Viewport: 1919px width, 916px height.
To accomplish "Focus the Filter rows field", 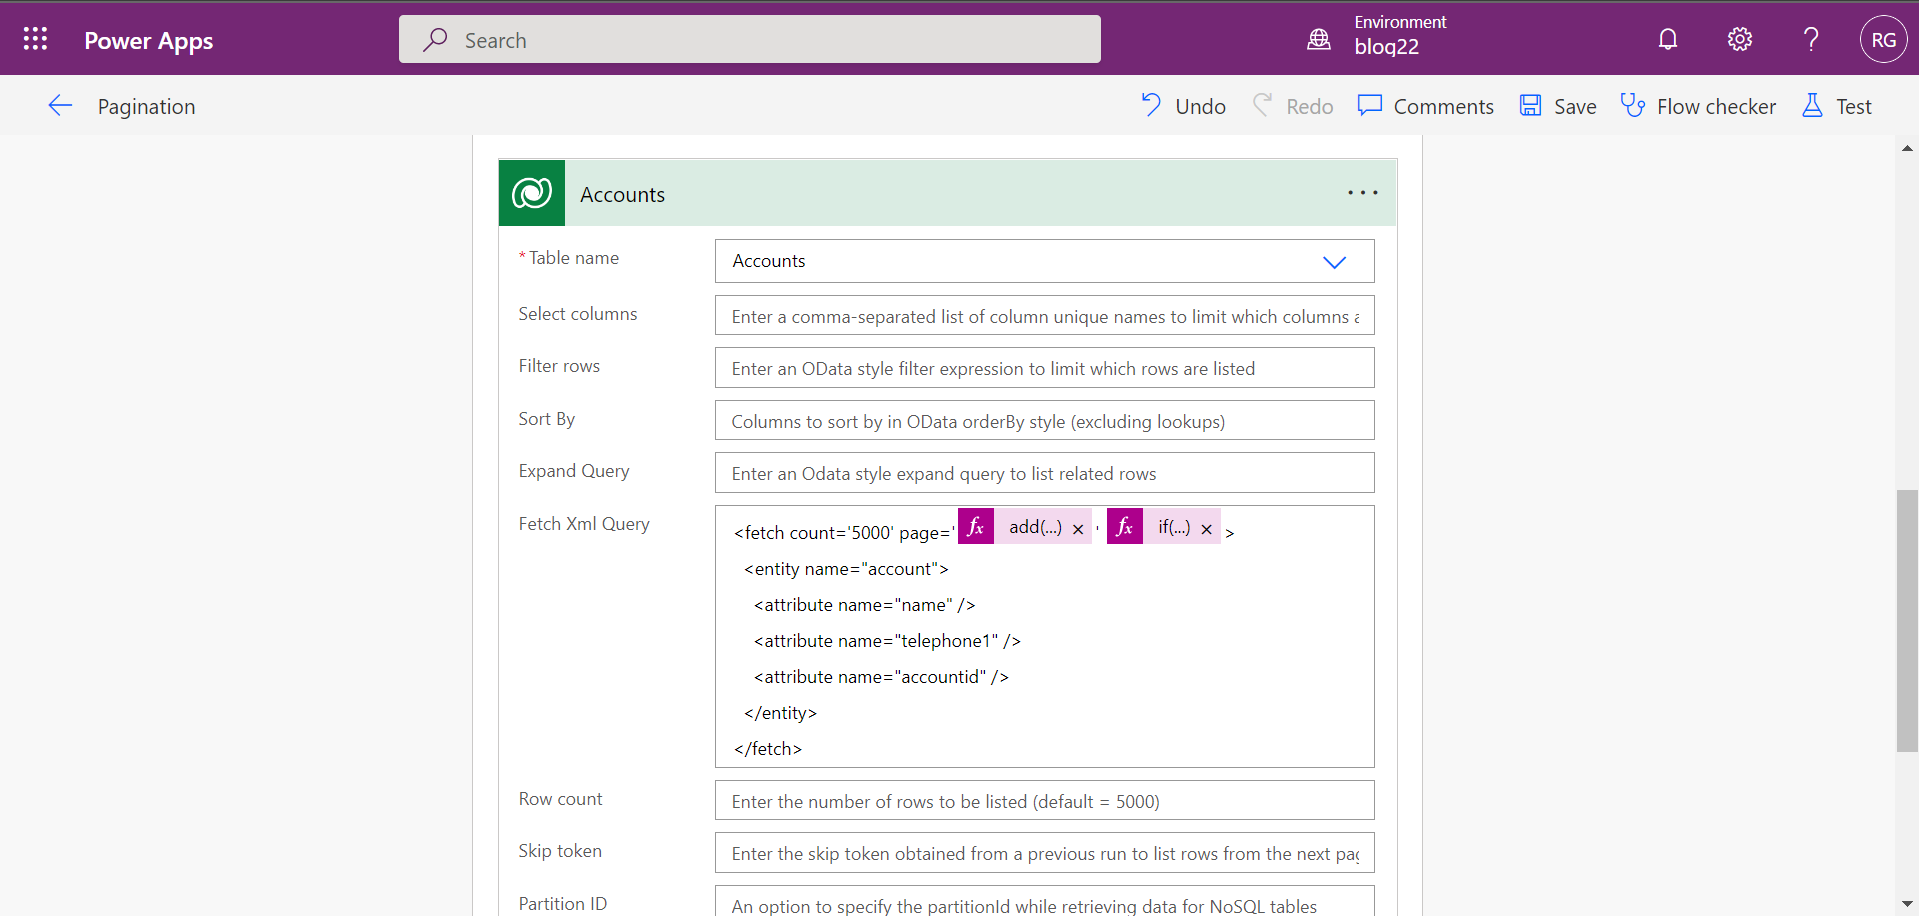I will (1044, 367).
